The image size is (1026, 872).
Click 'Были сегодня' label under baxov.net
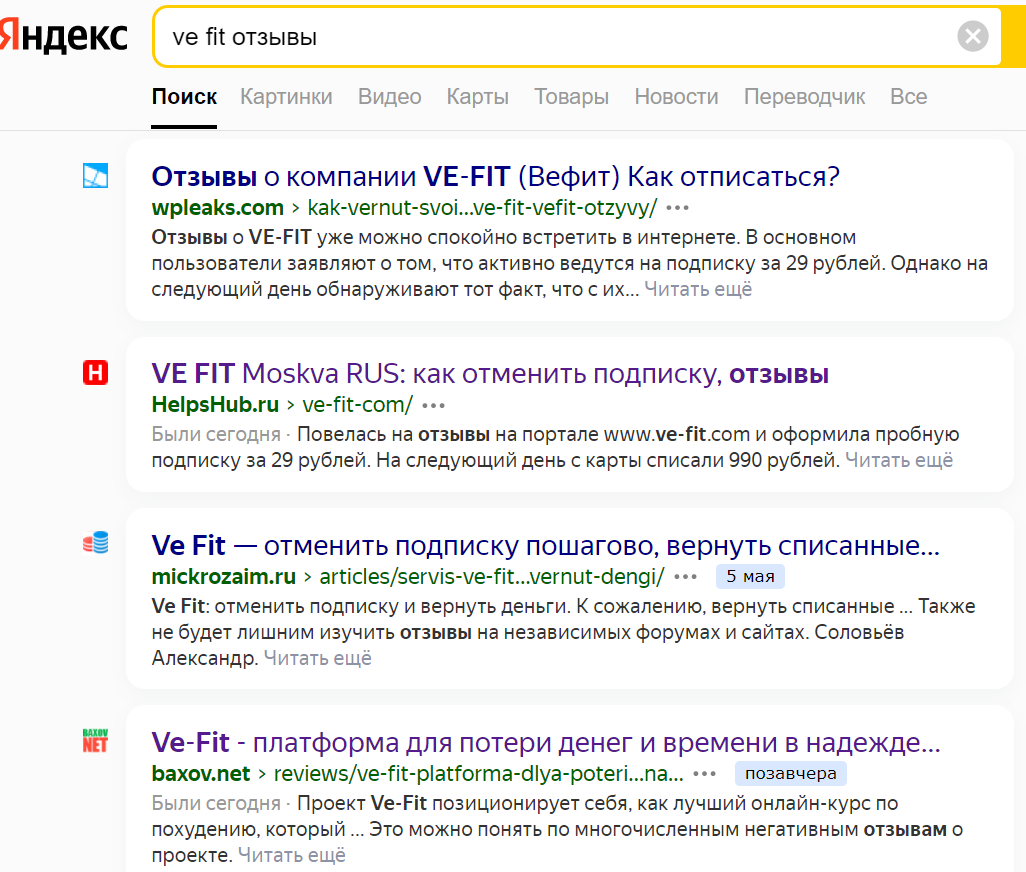[x=216, y=803]
